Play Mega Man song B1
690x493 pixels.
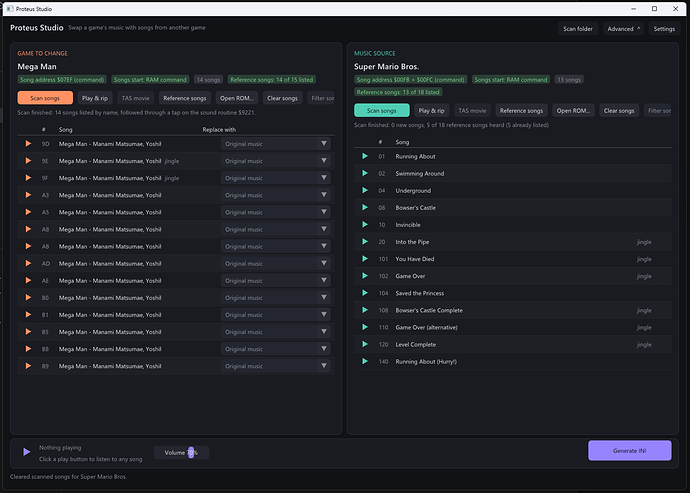coord(28,315)
